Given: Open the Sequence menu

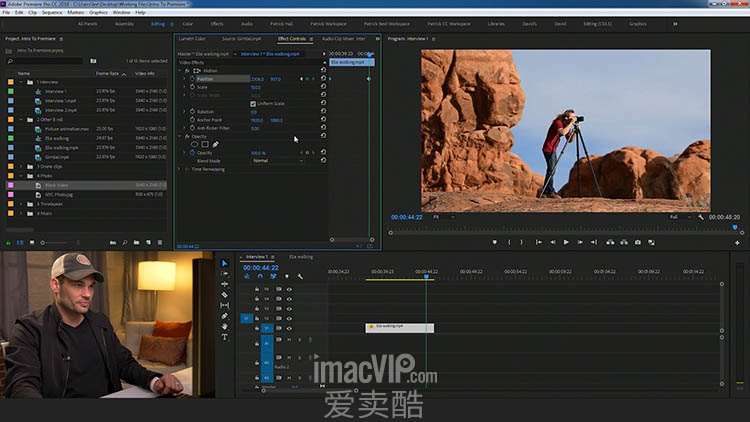Looking at the screenshot, I should pos(51,12).
